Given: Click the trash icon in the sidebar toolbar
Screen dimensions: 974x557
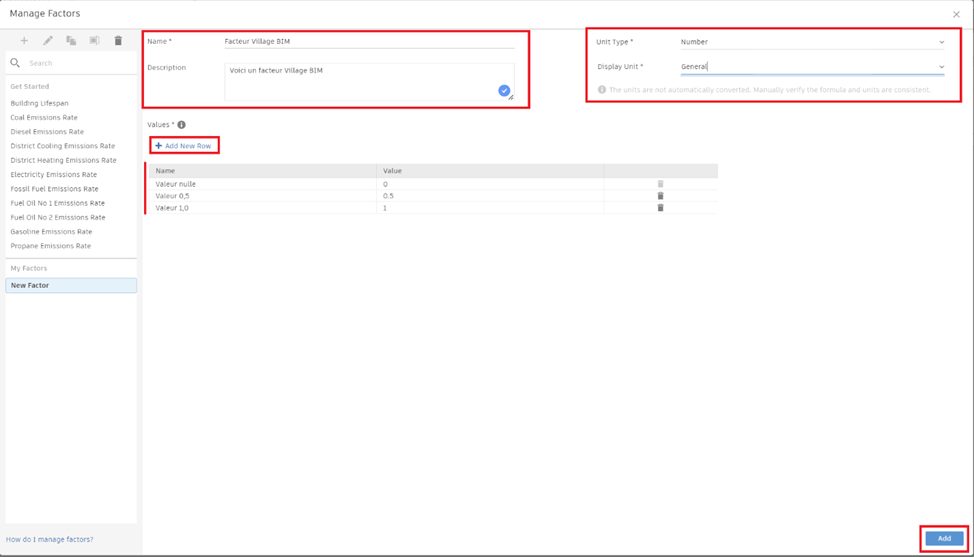Looking at the screenshot, I should pos(118,41).
